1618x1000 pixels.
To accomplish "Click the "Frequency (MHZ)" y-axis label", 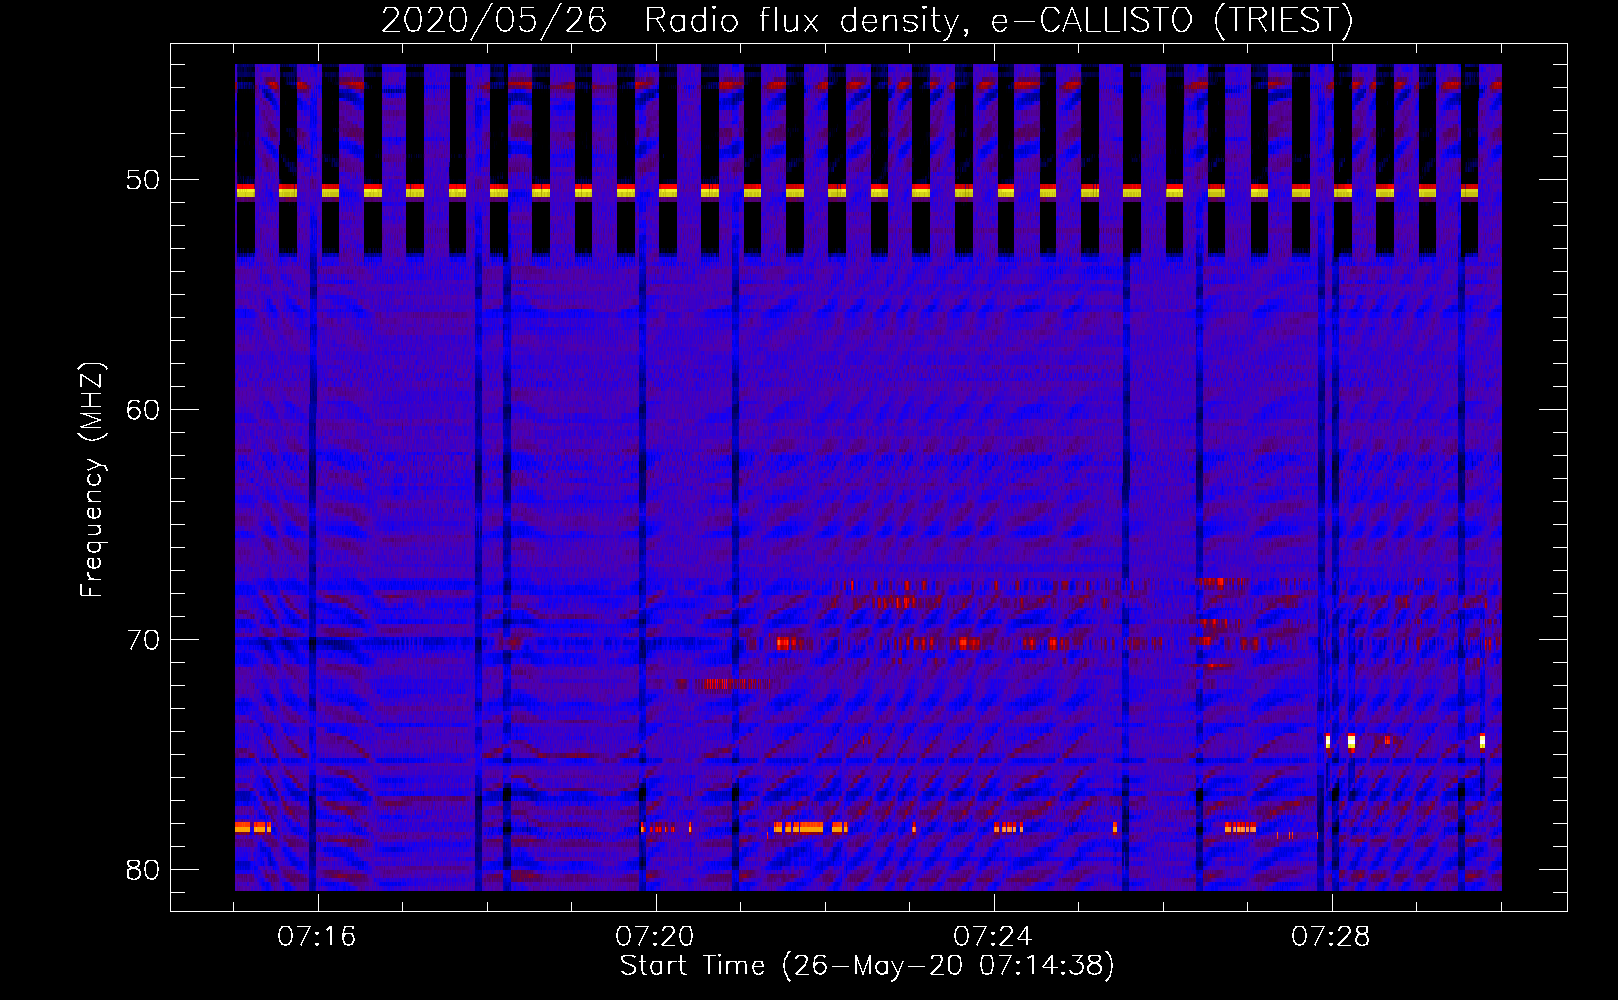I will pyautogui.click(x=92, y=480).
